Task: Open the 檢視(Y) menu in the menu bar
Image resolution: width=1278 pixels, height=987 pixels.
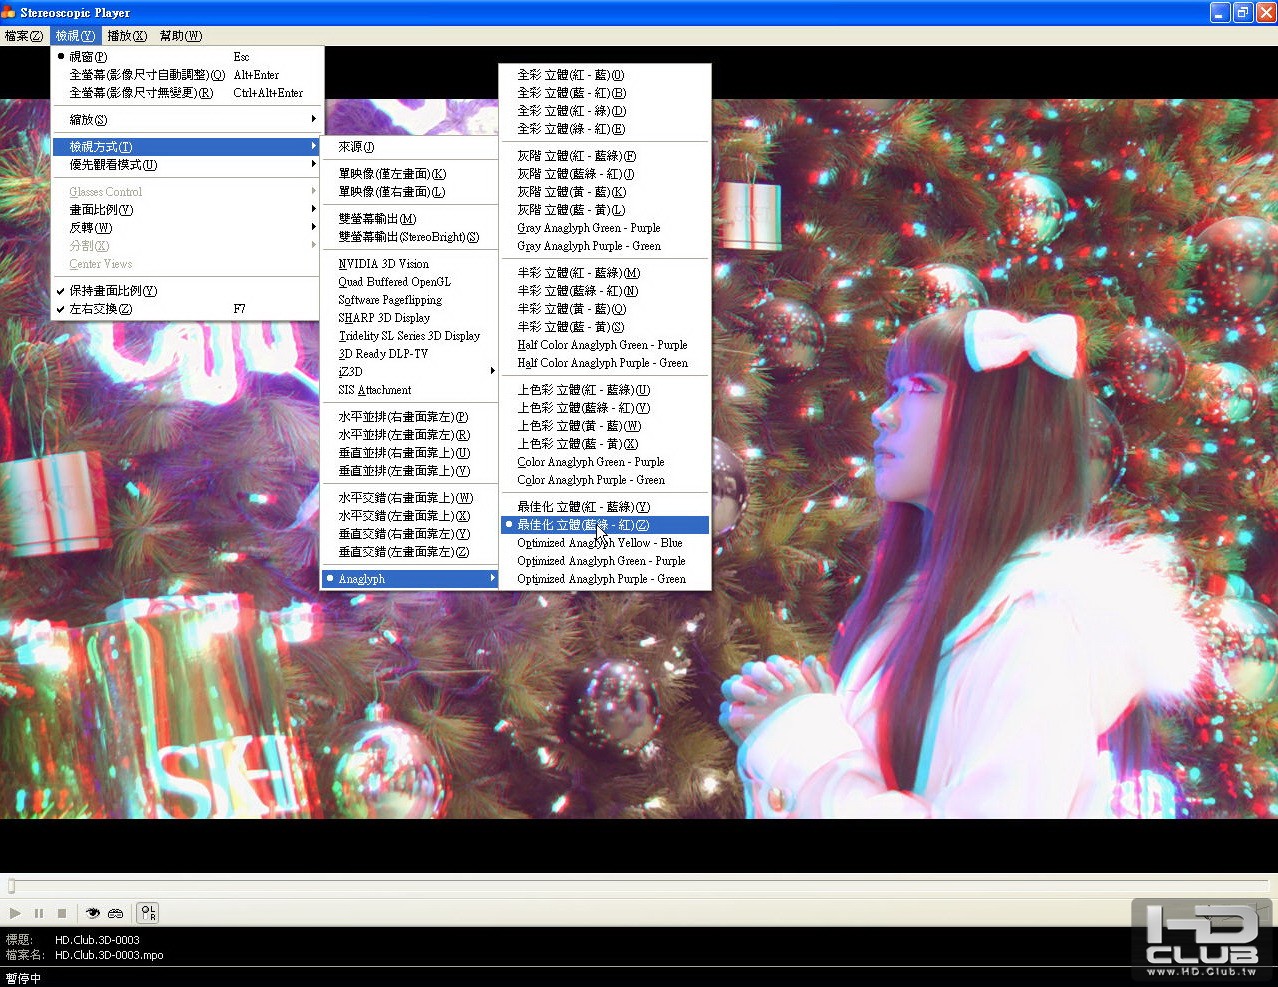Action: [76, 36]
